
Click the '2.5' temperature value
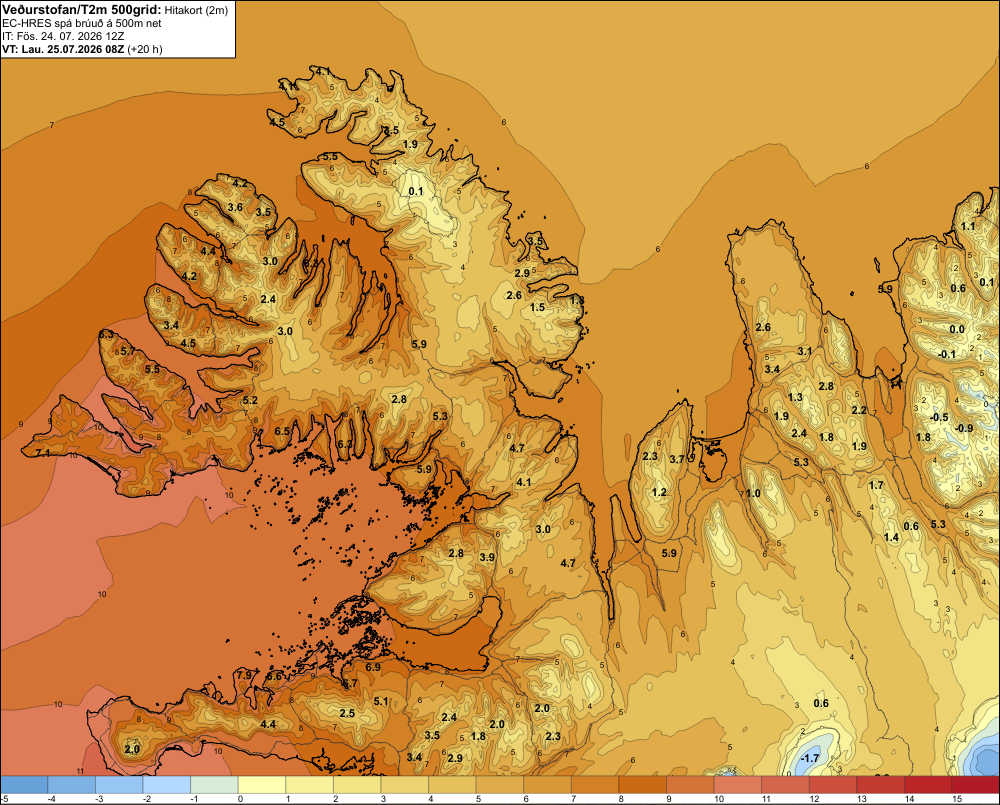(x=347, y=713)
